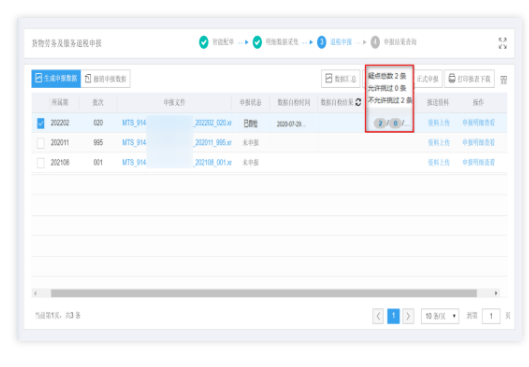Check the checkbox for row 202011
Screen dimensions: 529x367
pyautogui.click(x=40, y=143)
